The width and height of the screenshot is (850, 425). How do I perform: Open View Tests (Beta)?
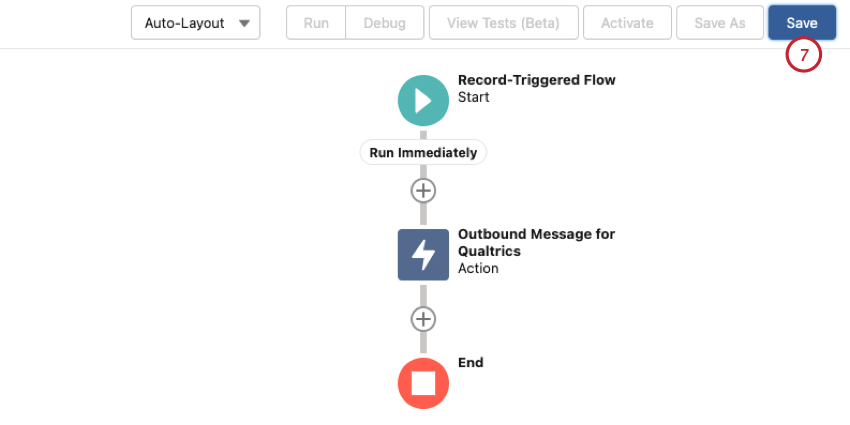pos(504,23)
